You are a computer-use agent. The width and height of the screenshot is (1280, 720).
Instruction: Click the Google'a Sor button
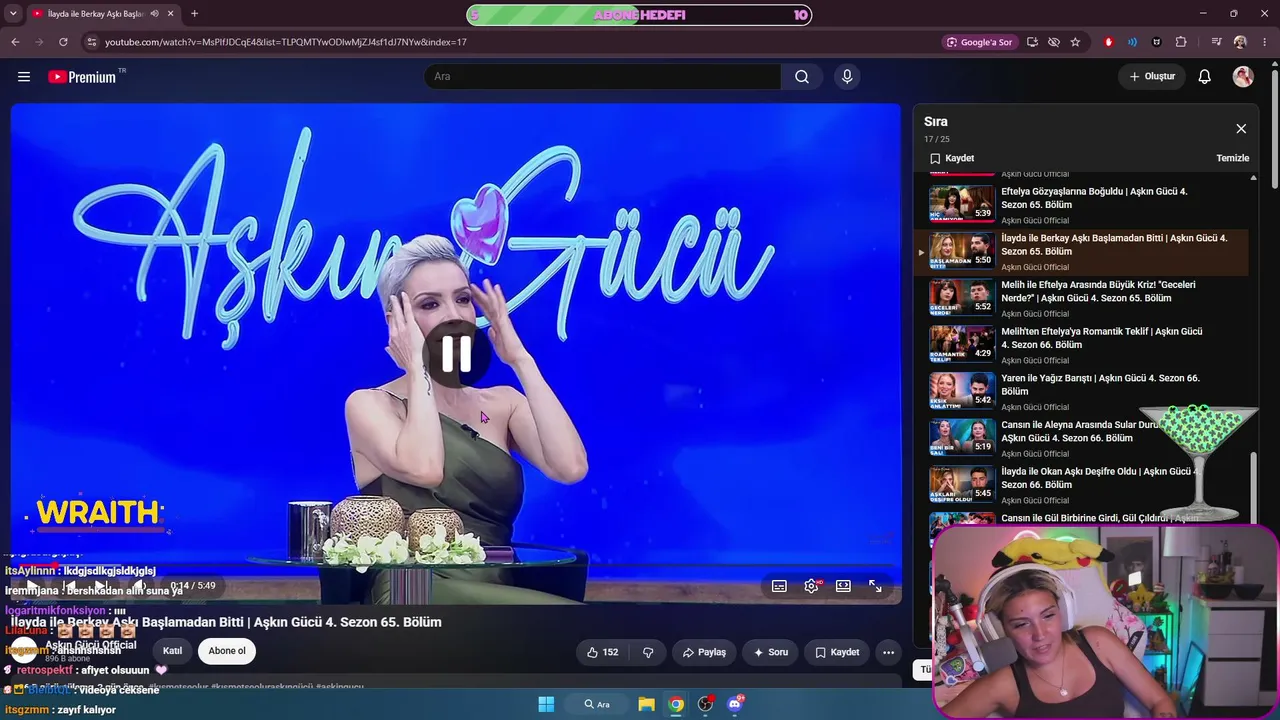point(980,42)
